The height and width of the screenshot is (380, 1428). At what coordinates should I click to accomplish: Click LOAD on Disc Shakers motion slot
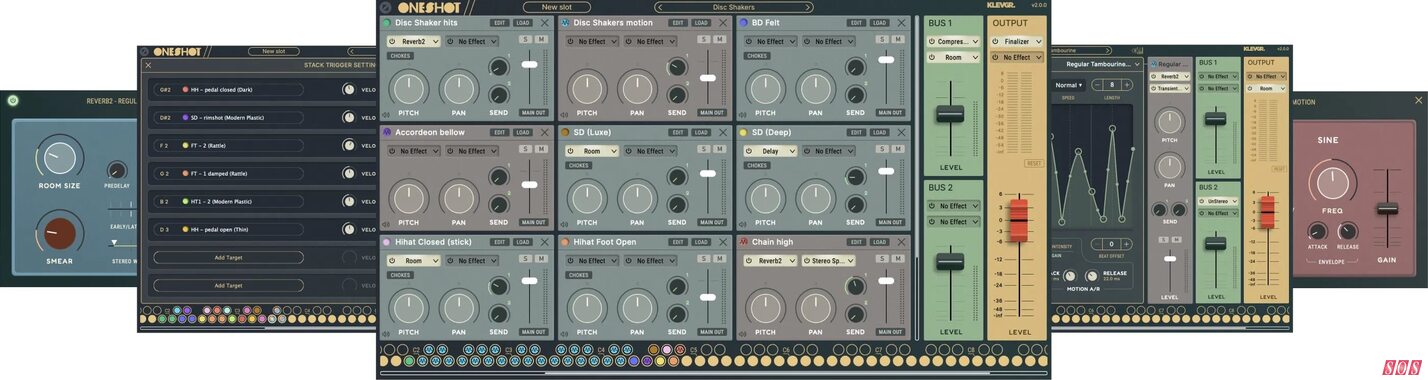click(701, 23)
